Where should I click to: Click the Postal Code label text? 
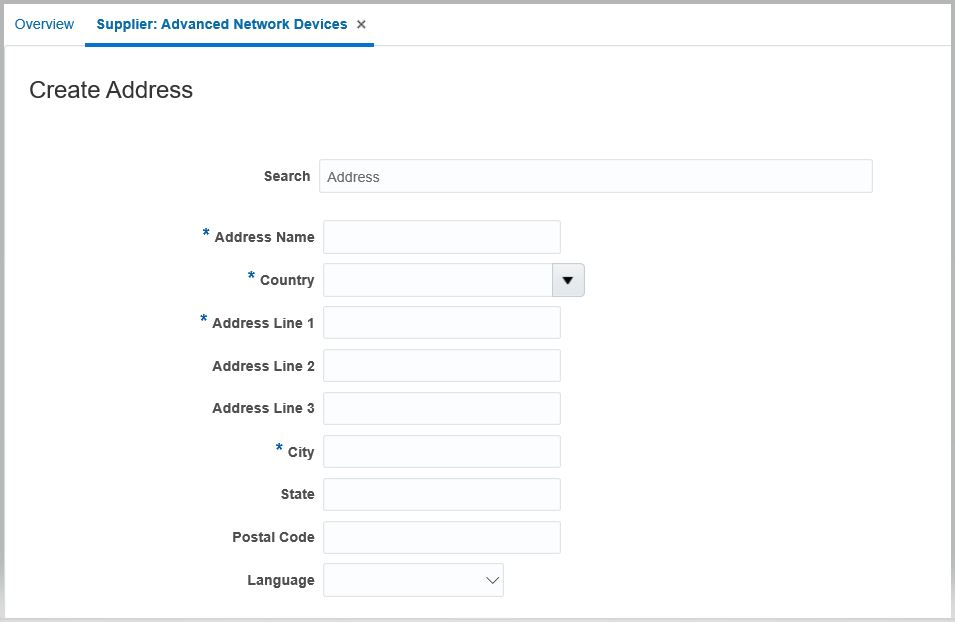point(273,538)
